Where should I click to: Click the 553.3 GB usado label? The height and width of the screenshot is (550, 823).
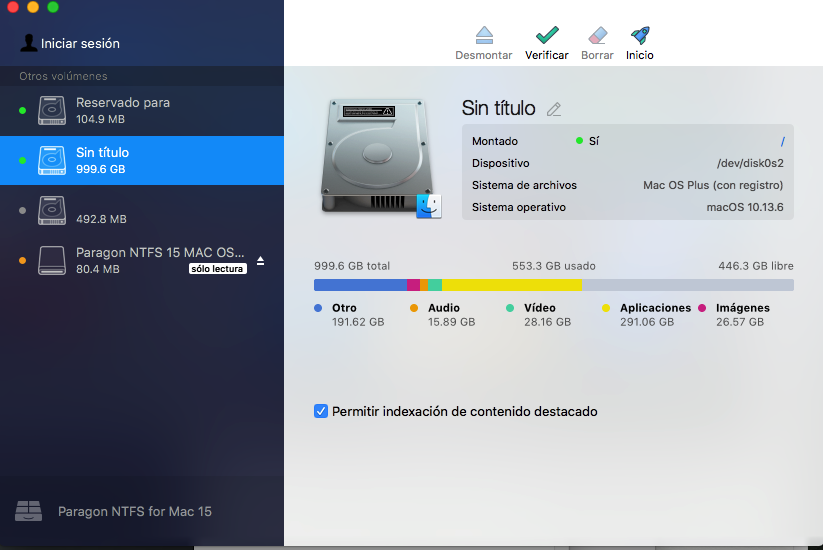click(554, 266)
